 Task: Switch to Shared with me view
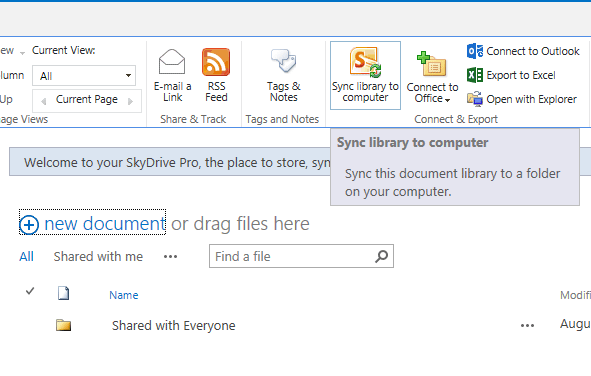pos(98,257)
